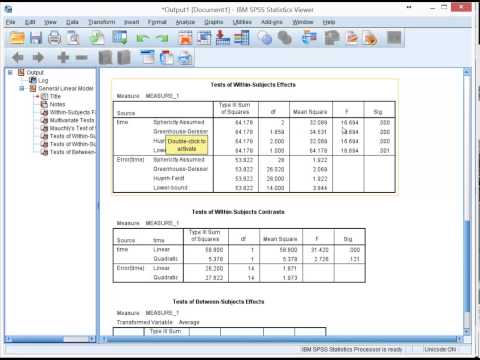Click the gray square icon ending the top toolbar
480x360 pixels.
point(394,38)
